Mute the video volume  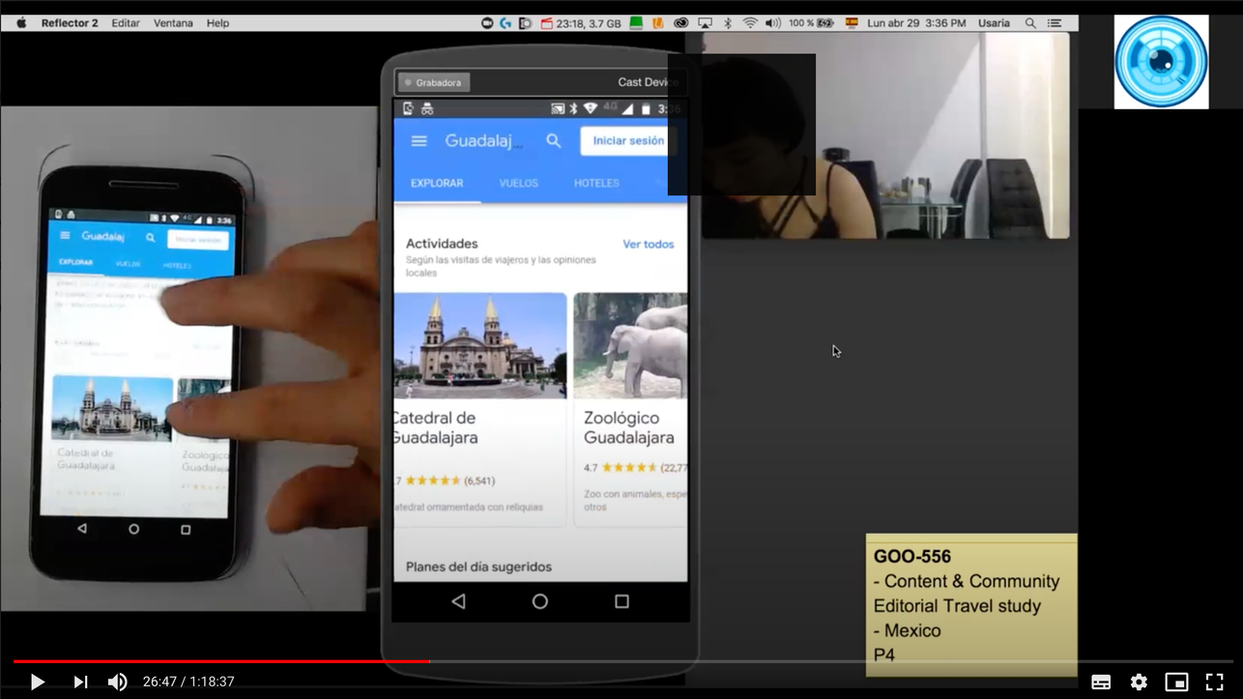[x=117, y=682]
